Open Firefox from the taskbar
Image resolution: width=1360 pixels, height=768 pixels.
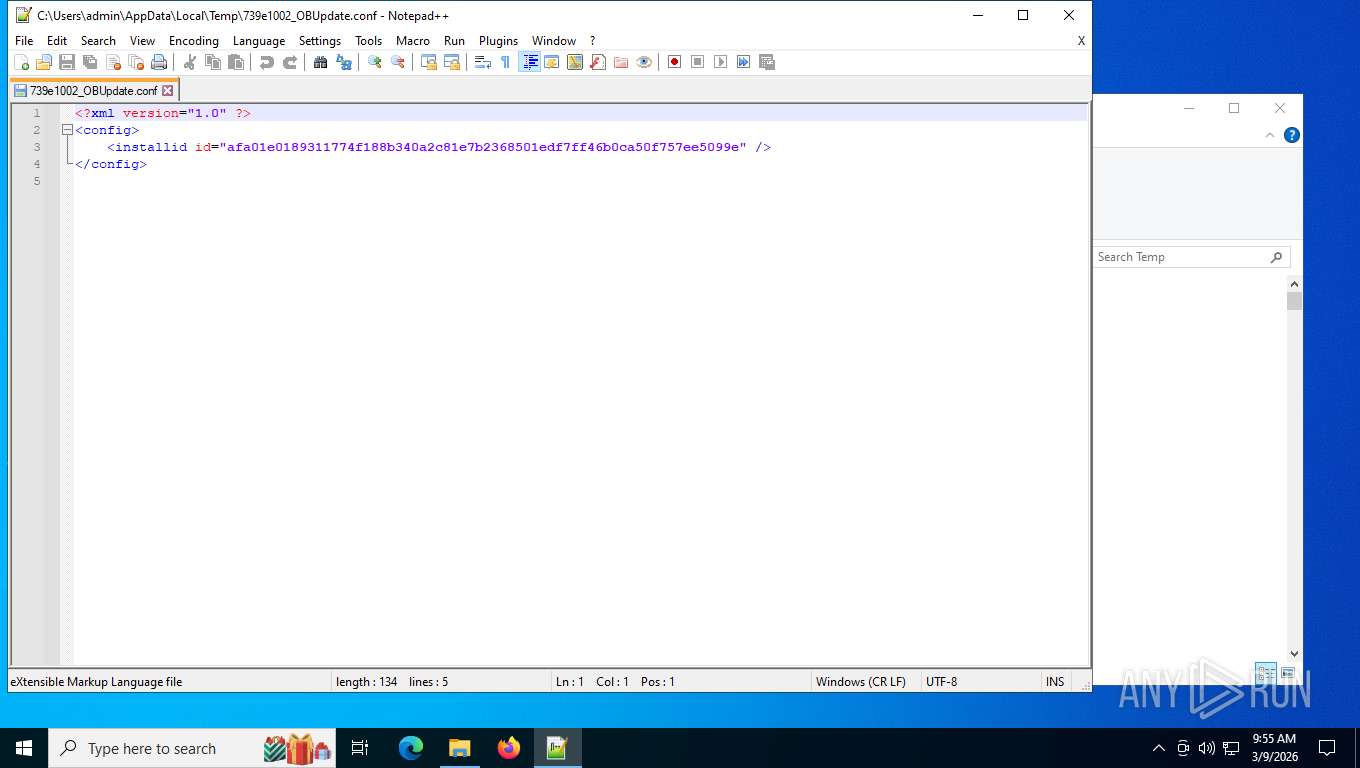coord(509,748)
